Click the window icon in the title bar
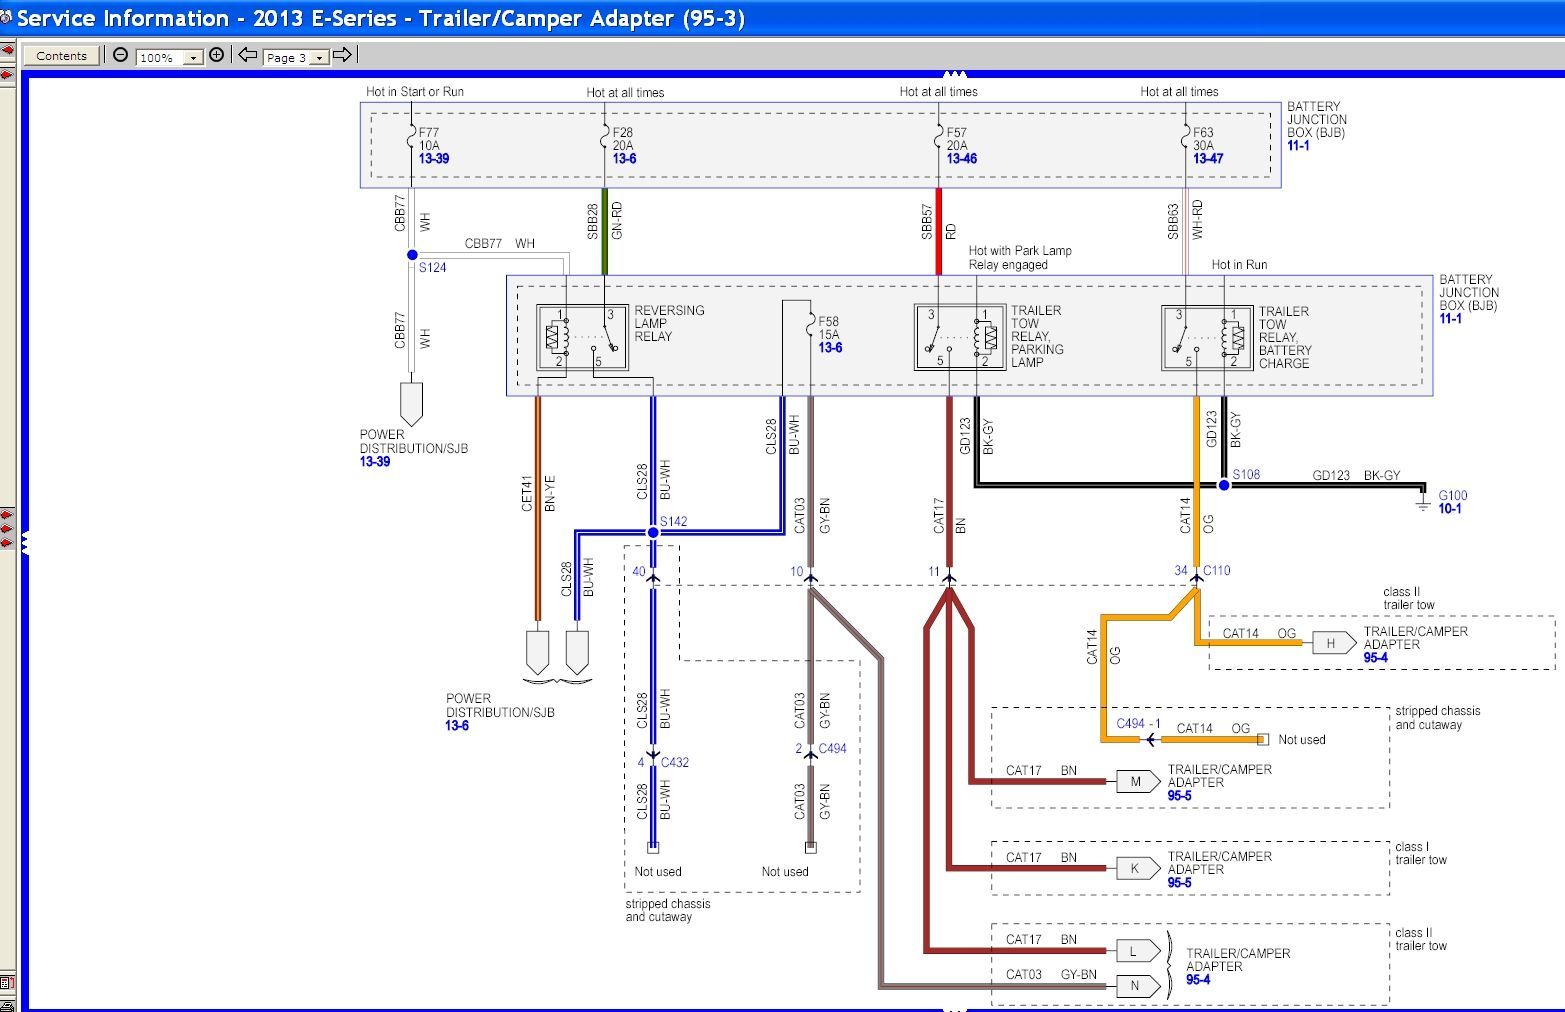 (7, 18)
